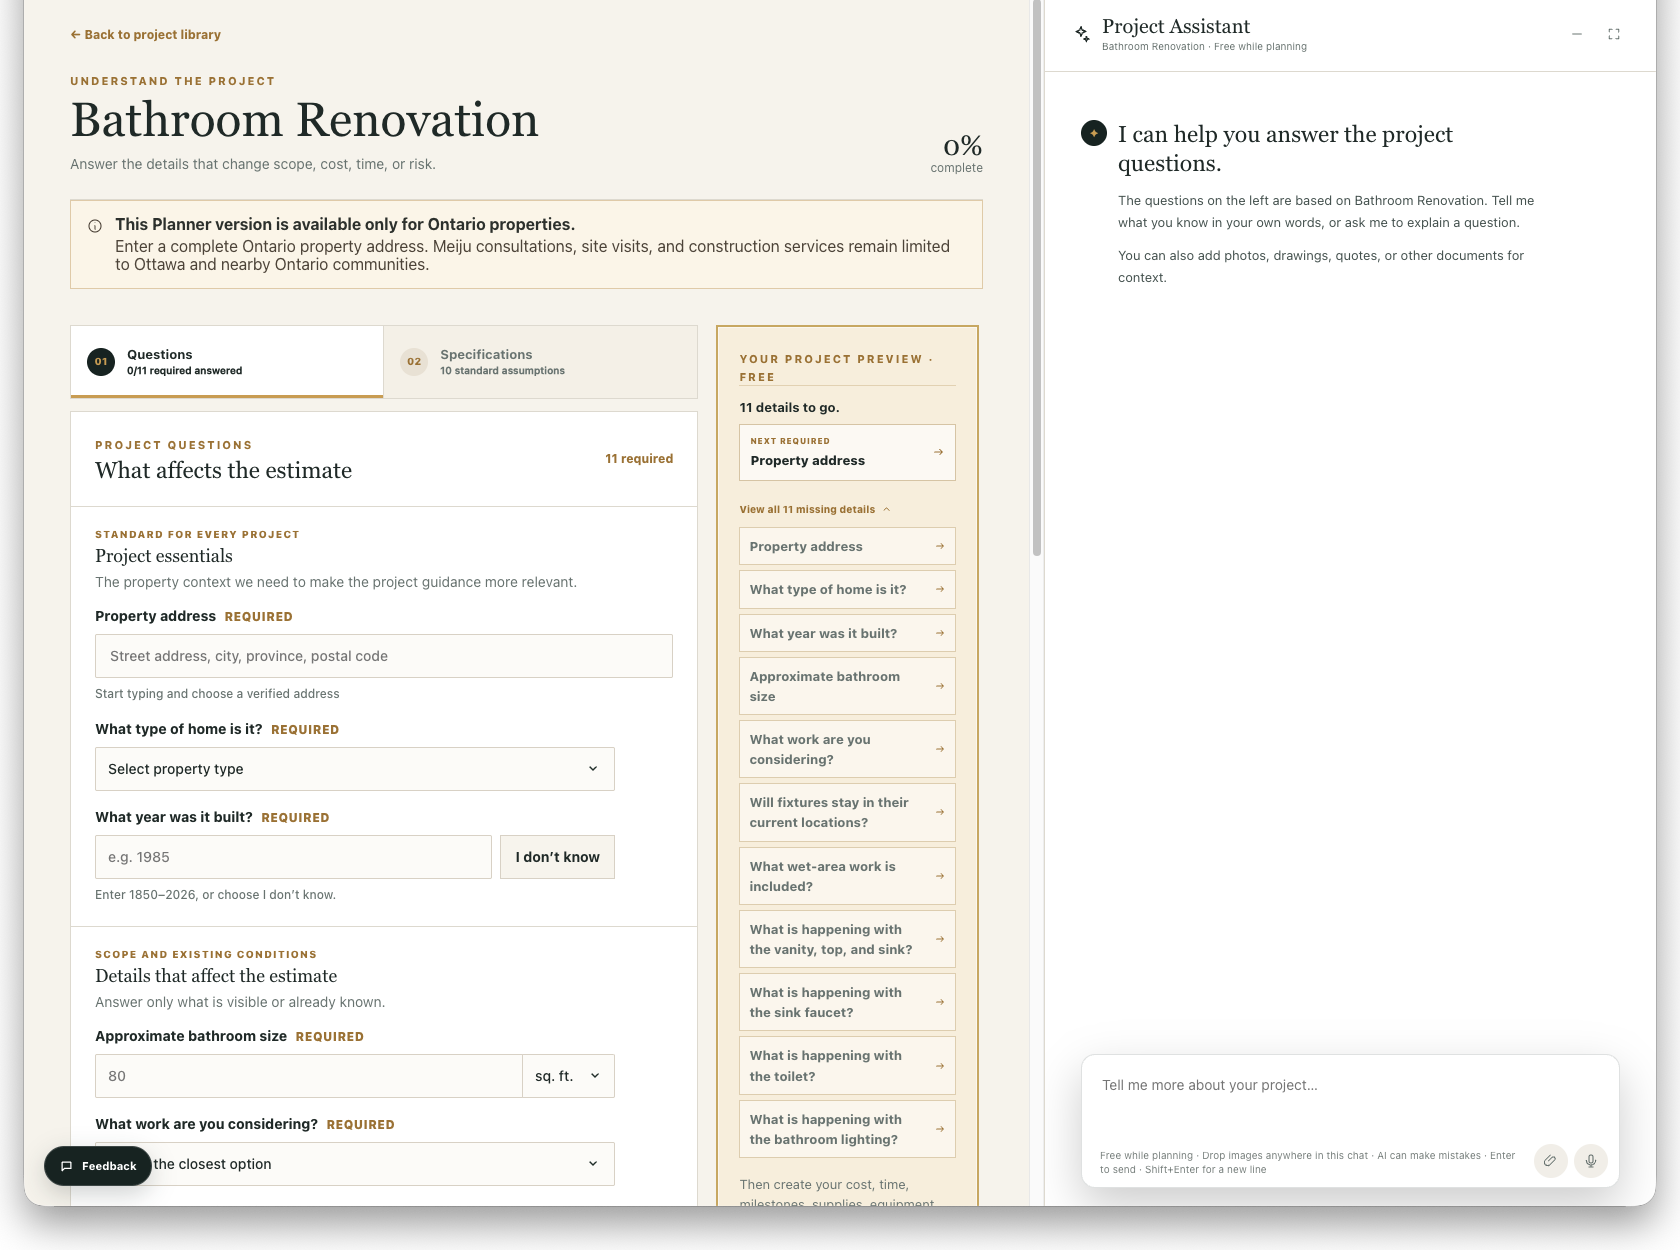The height and width of the screenshot is (1250, 1680).
Task: Jump to What wet-area work is included
Action: (x=847, y=876)
